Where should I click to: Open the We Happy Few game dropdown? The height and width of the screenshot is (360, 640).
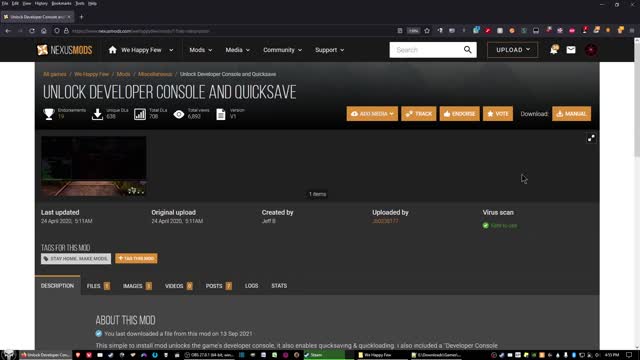(x=171, y=50)
